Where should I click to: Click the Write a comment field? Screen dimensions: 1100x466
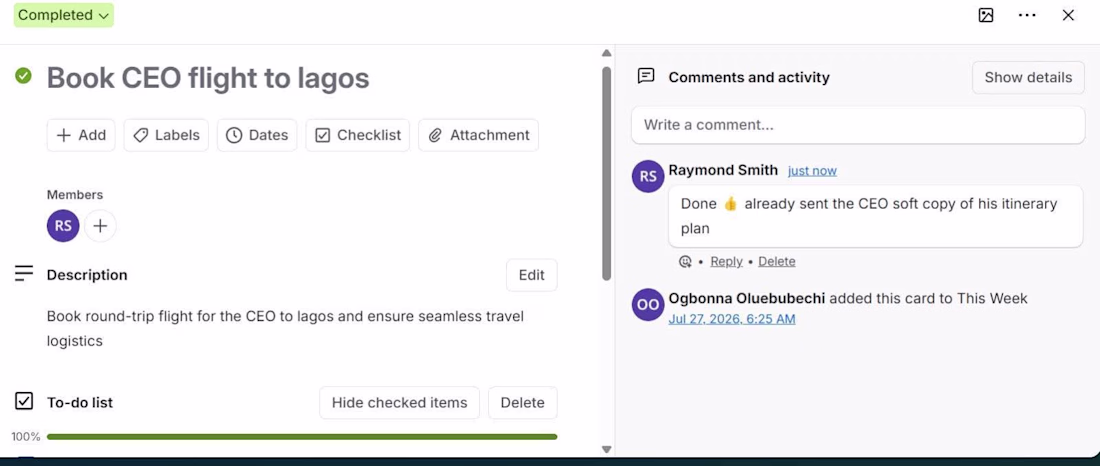858,125
